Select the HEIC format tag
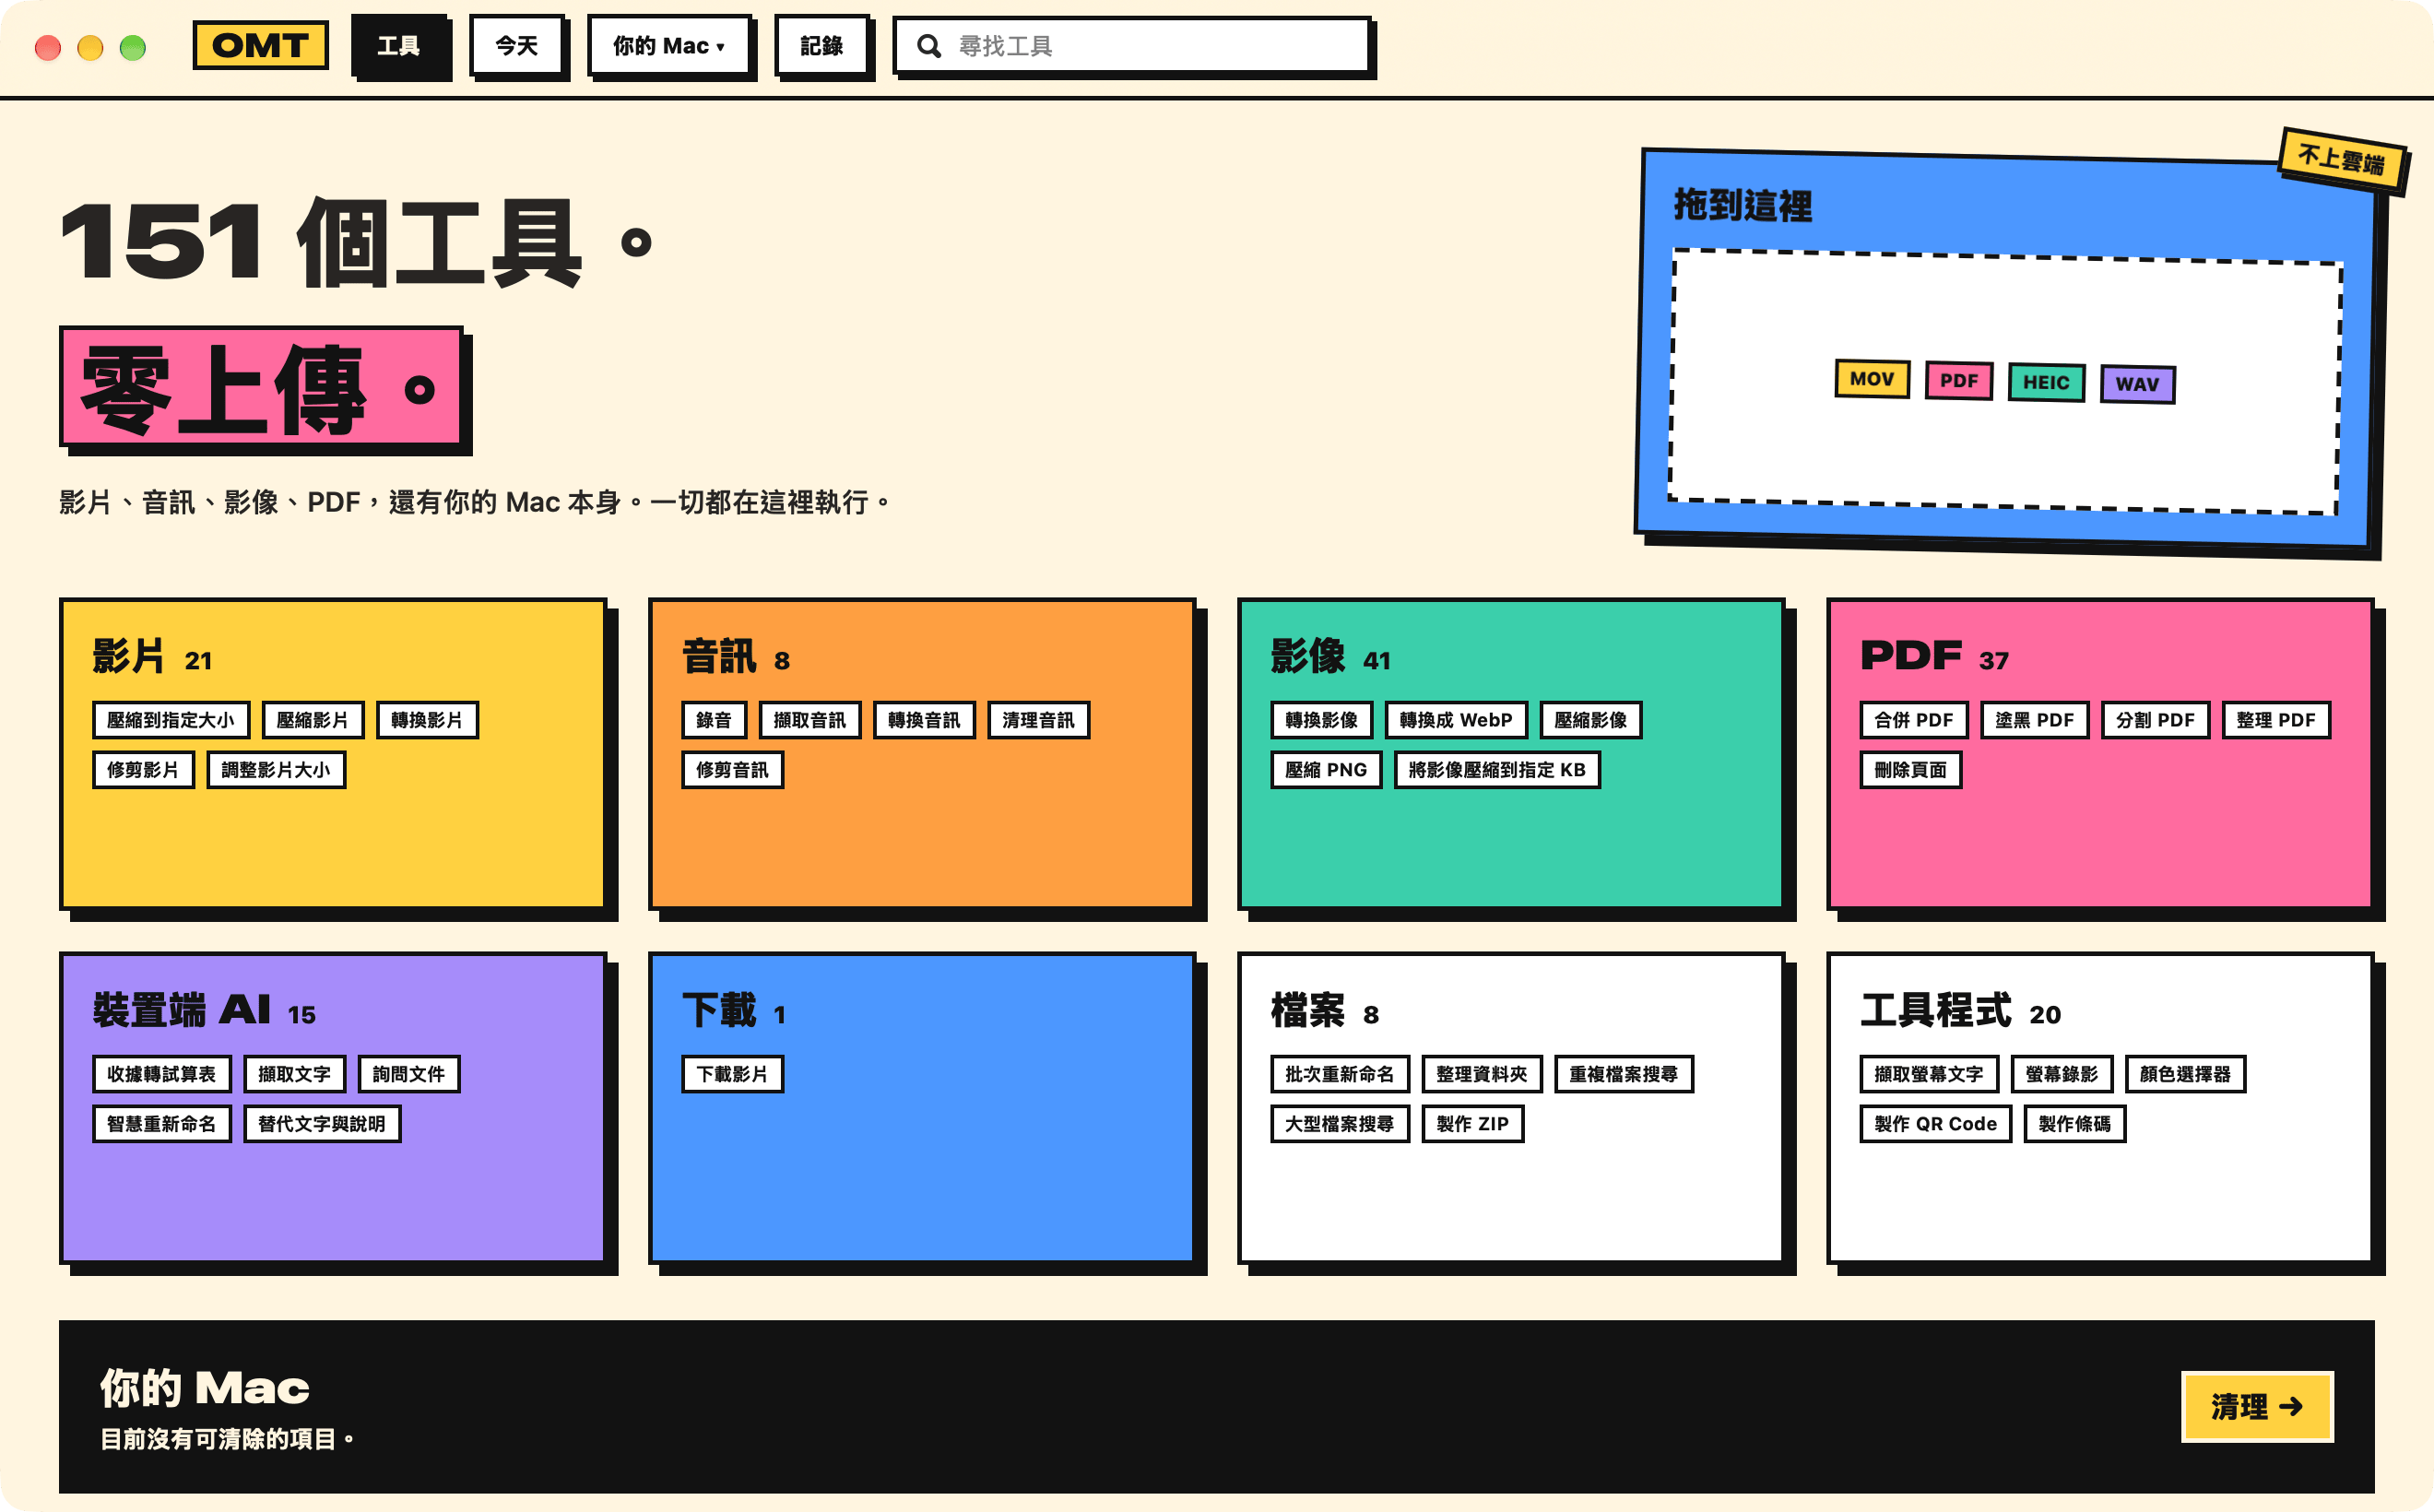Image resolution: width=2434 pixels, height=1512 pixels. pos(2046,382)
